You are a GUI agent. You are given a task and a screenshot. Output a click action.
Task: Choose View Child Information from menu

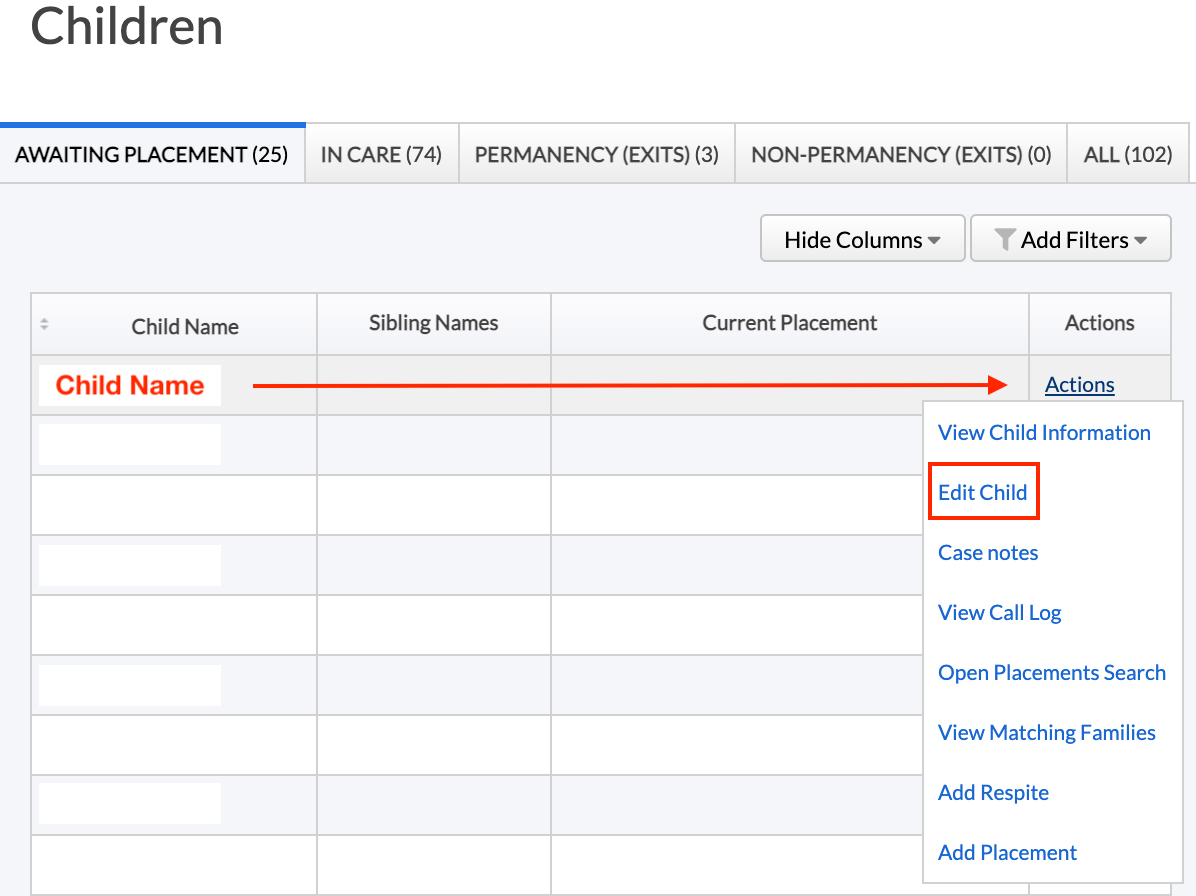pyautogui.click(x=1044, y=433)
